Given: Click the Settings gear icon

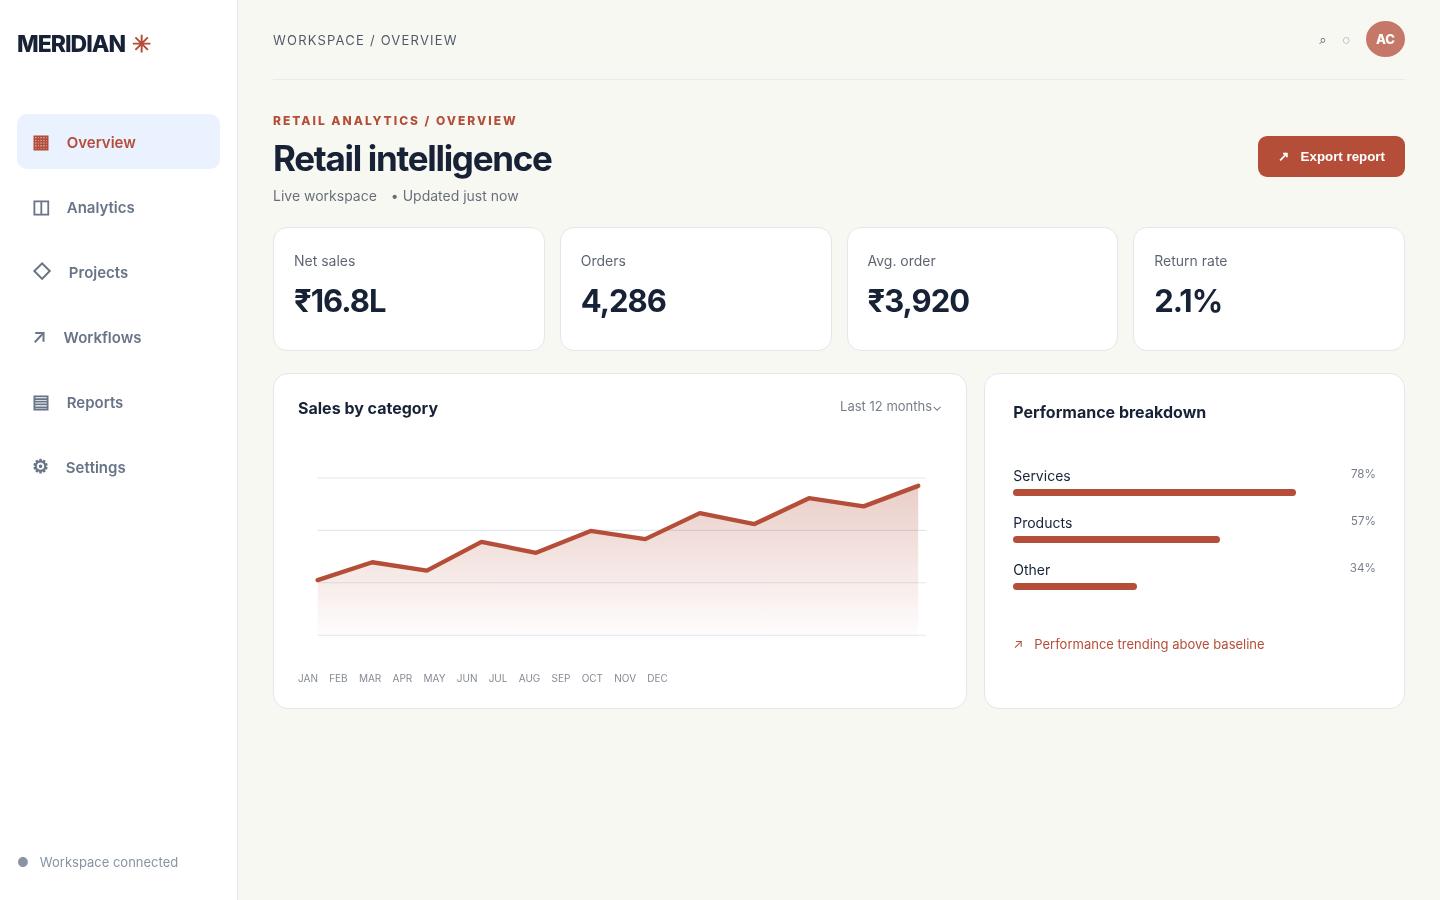Looking at the screenshot, I should point(40,466).
